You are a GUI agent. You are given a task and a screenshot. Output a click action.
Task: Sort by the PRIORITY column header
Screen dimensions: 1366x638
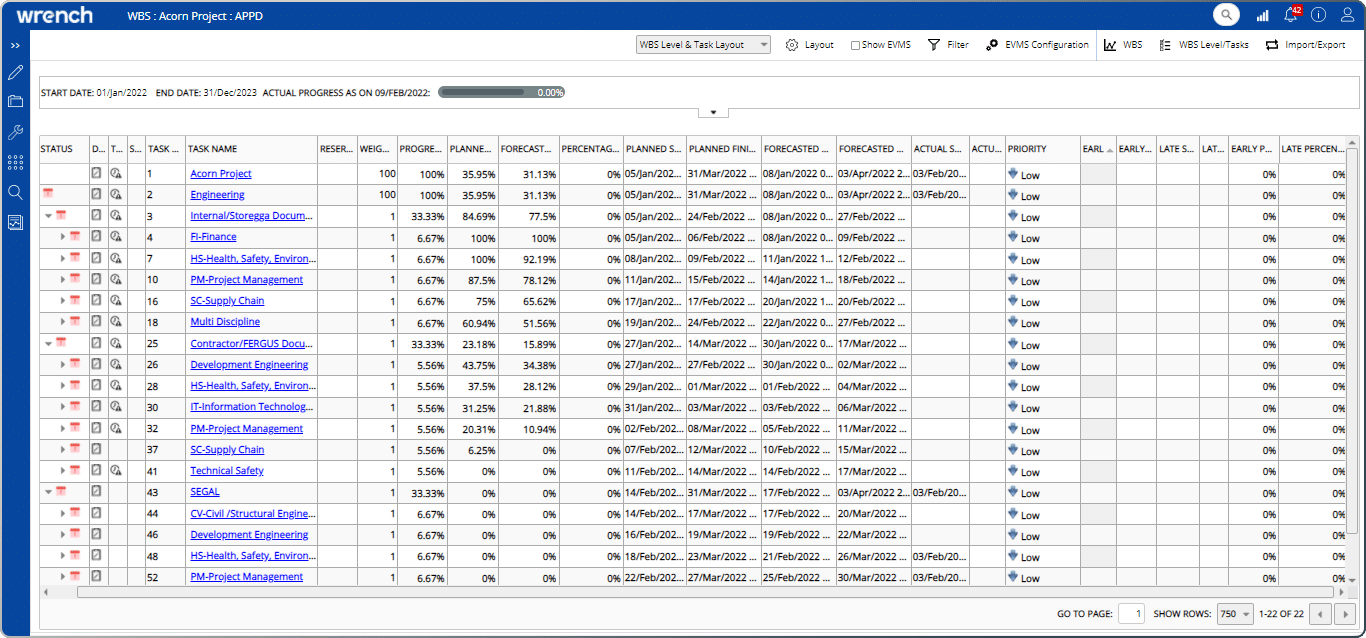coord(1043,149)
